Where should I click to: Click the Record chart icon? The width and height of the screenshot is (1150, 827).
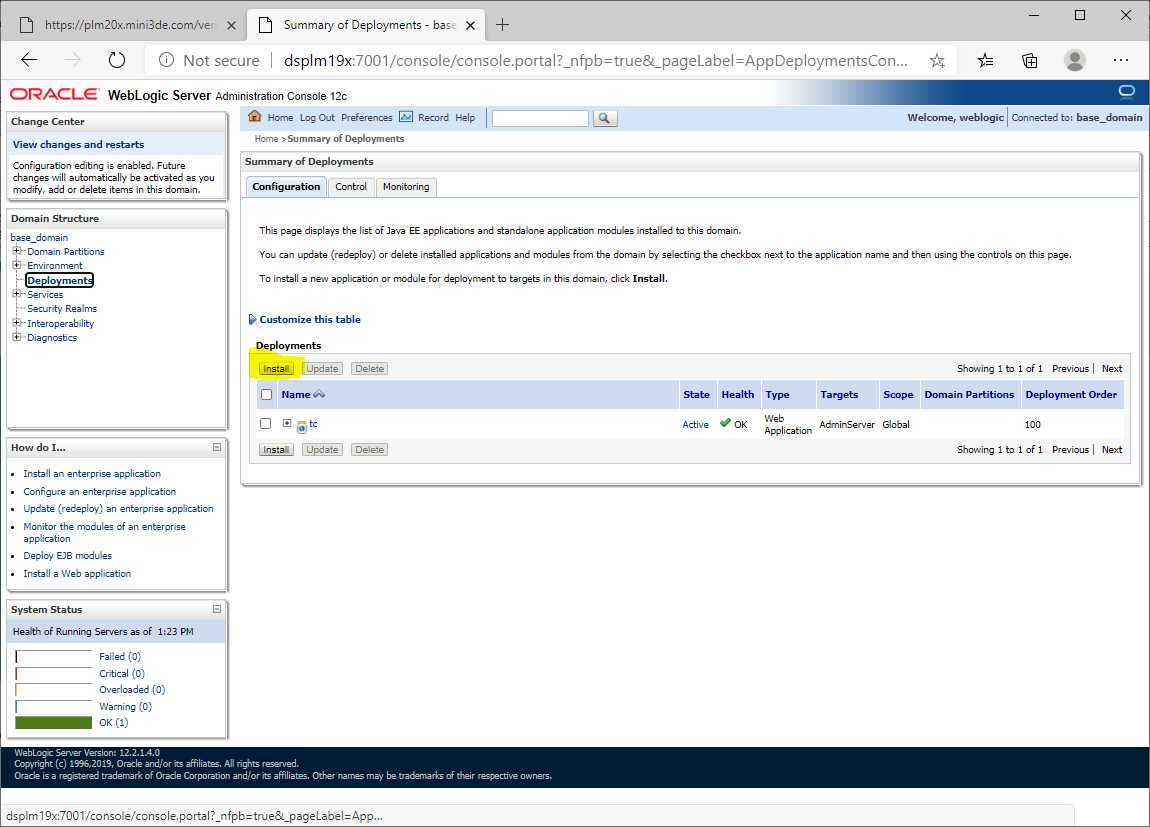click(405, 117)
